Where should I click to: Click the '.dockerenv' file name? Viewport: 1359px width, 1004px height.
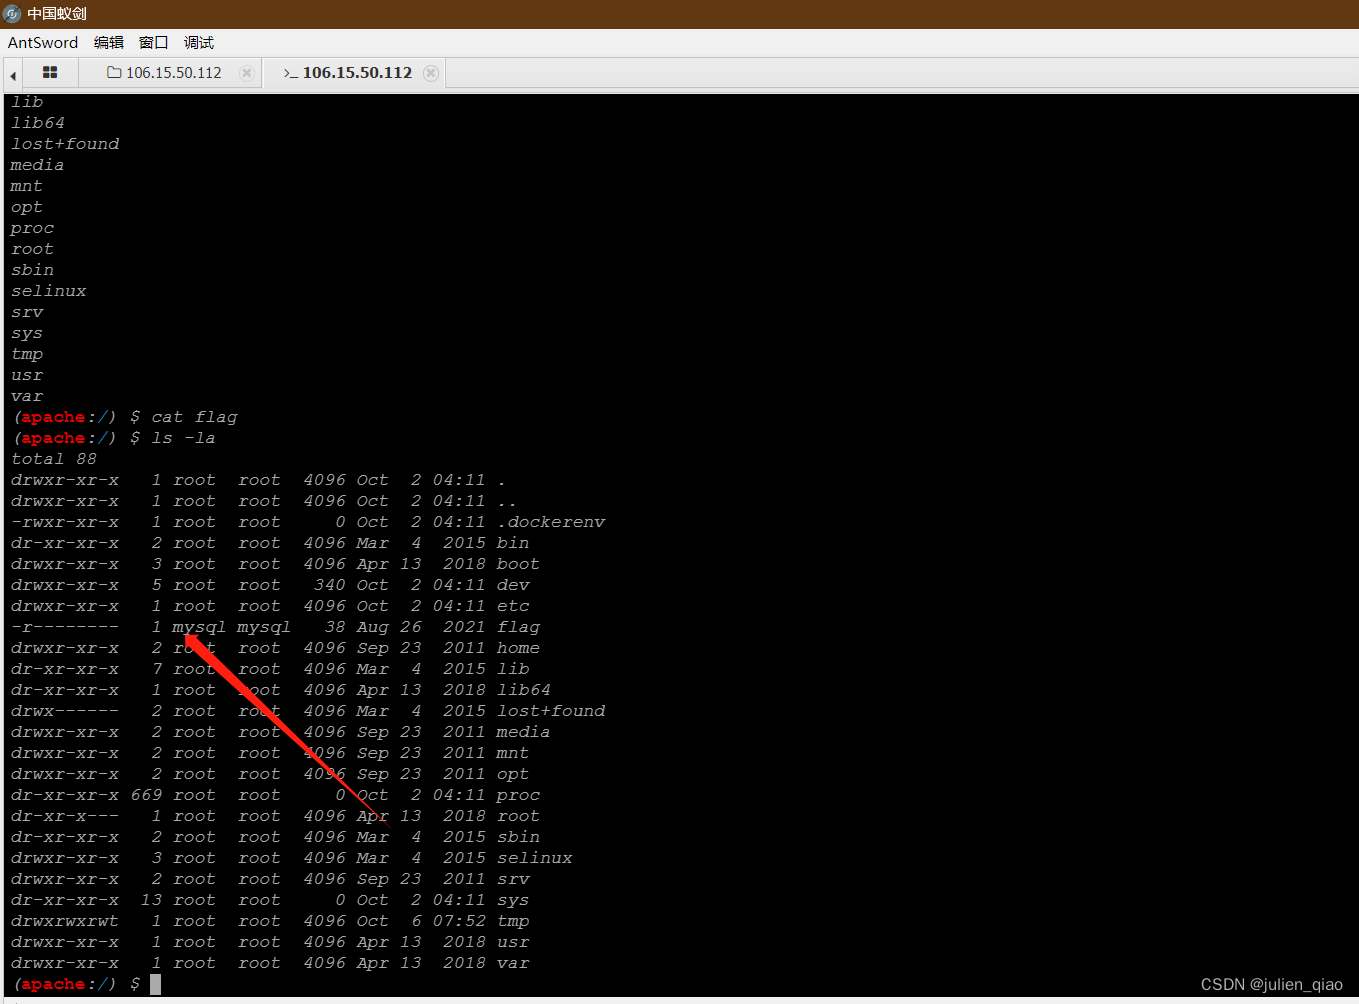click(x=551, y=522)
